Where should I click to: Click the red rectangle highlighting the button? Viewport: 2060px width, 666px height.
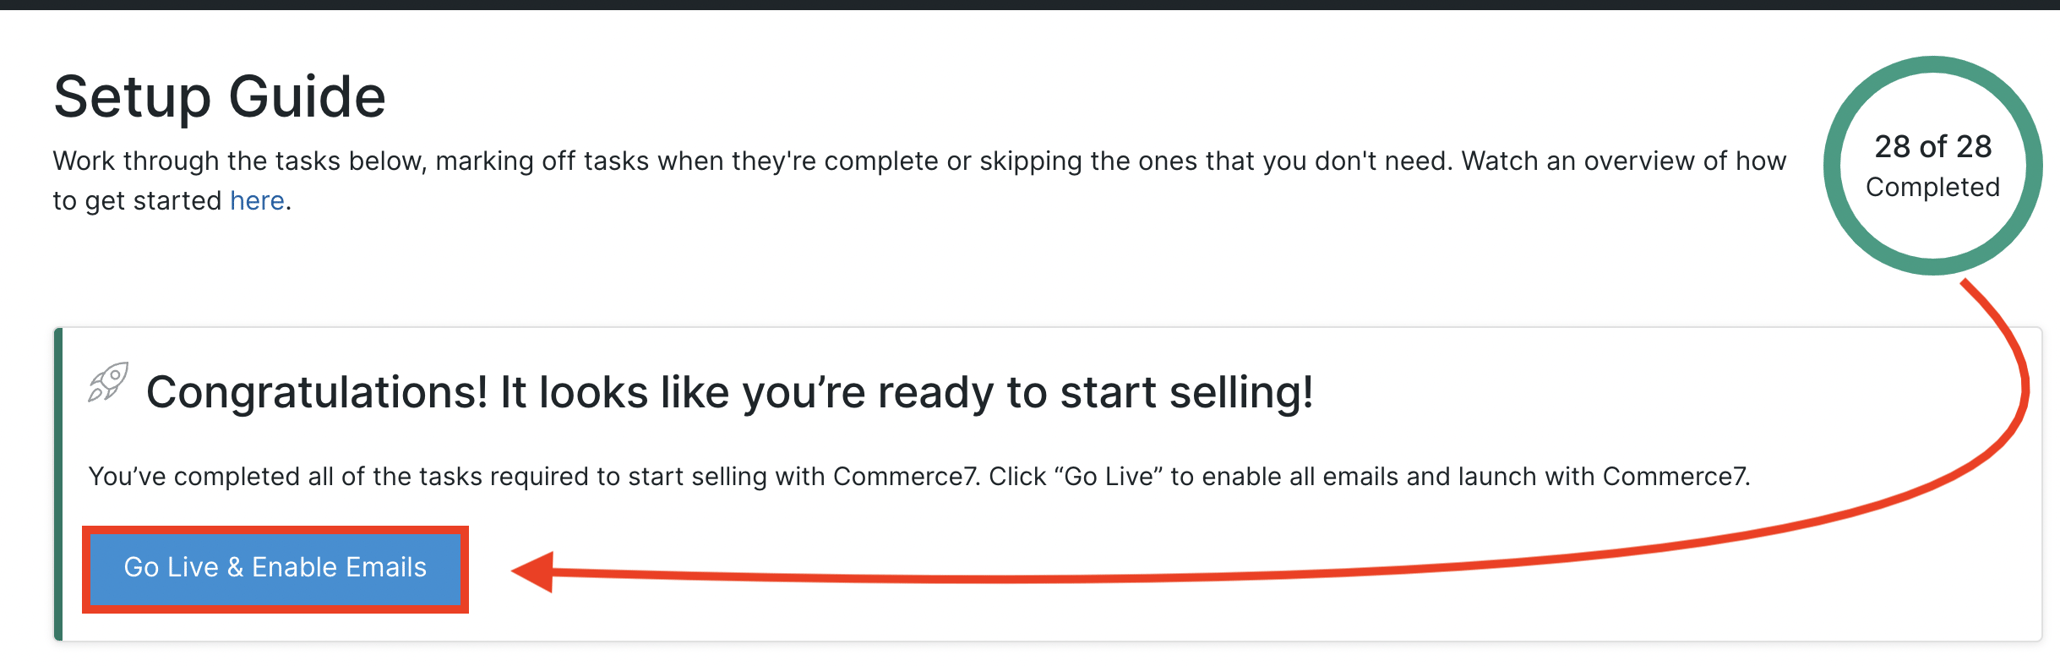tap(276, 531)
